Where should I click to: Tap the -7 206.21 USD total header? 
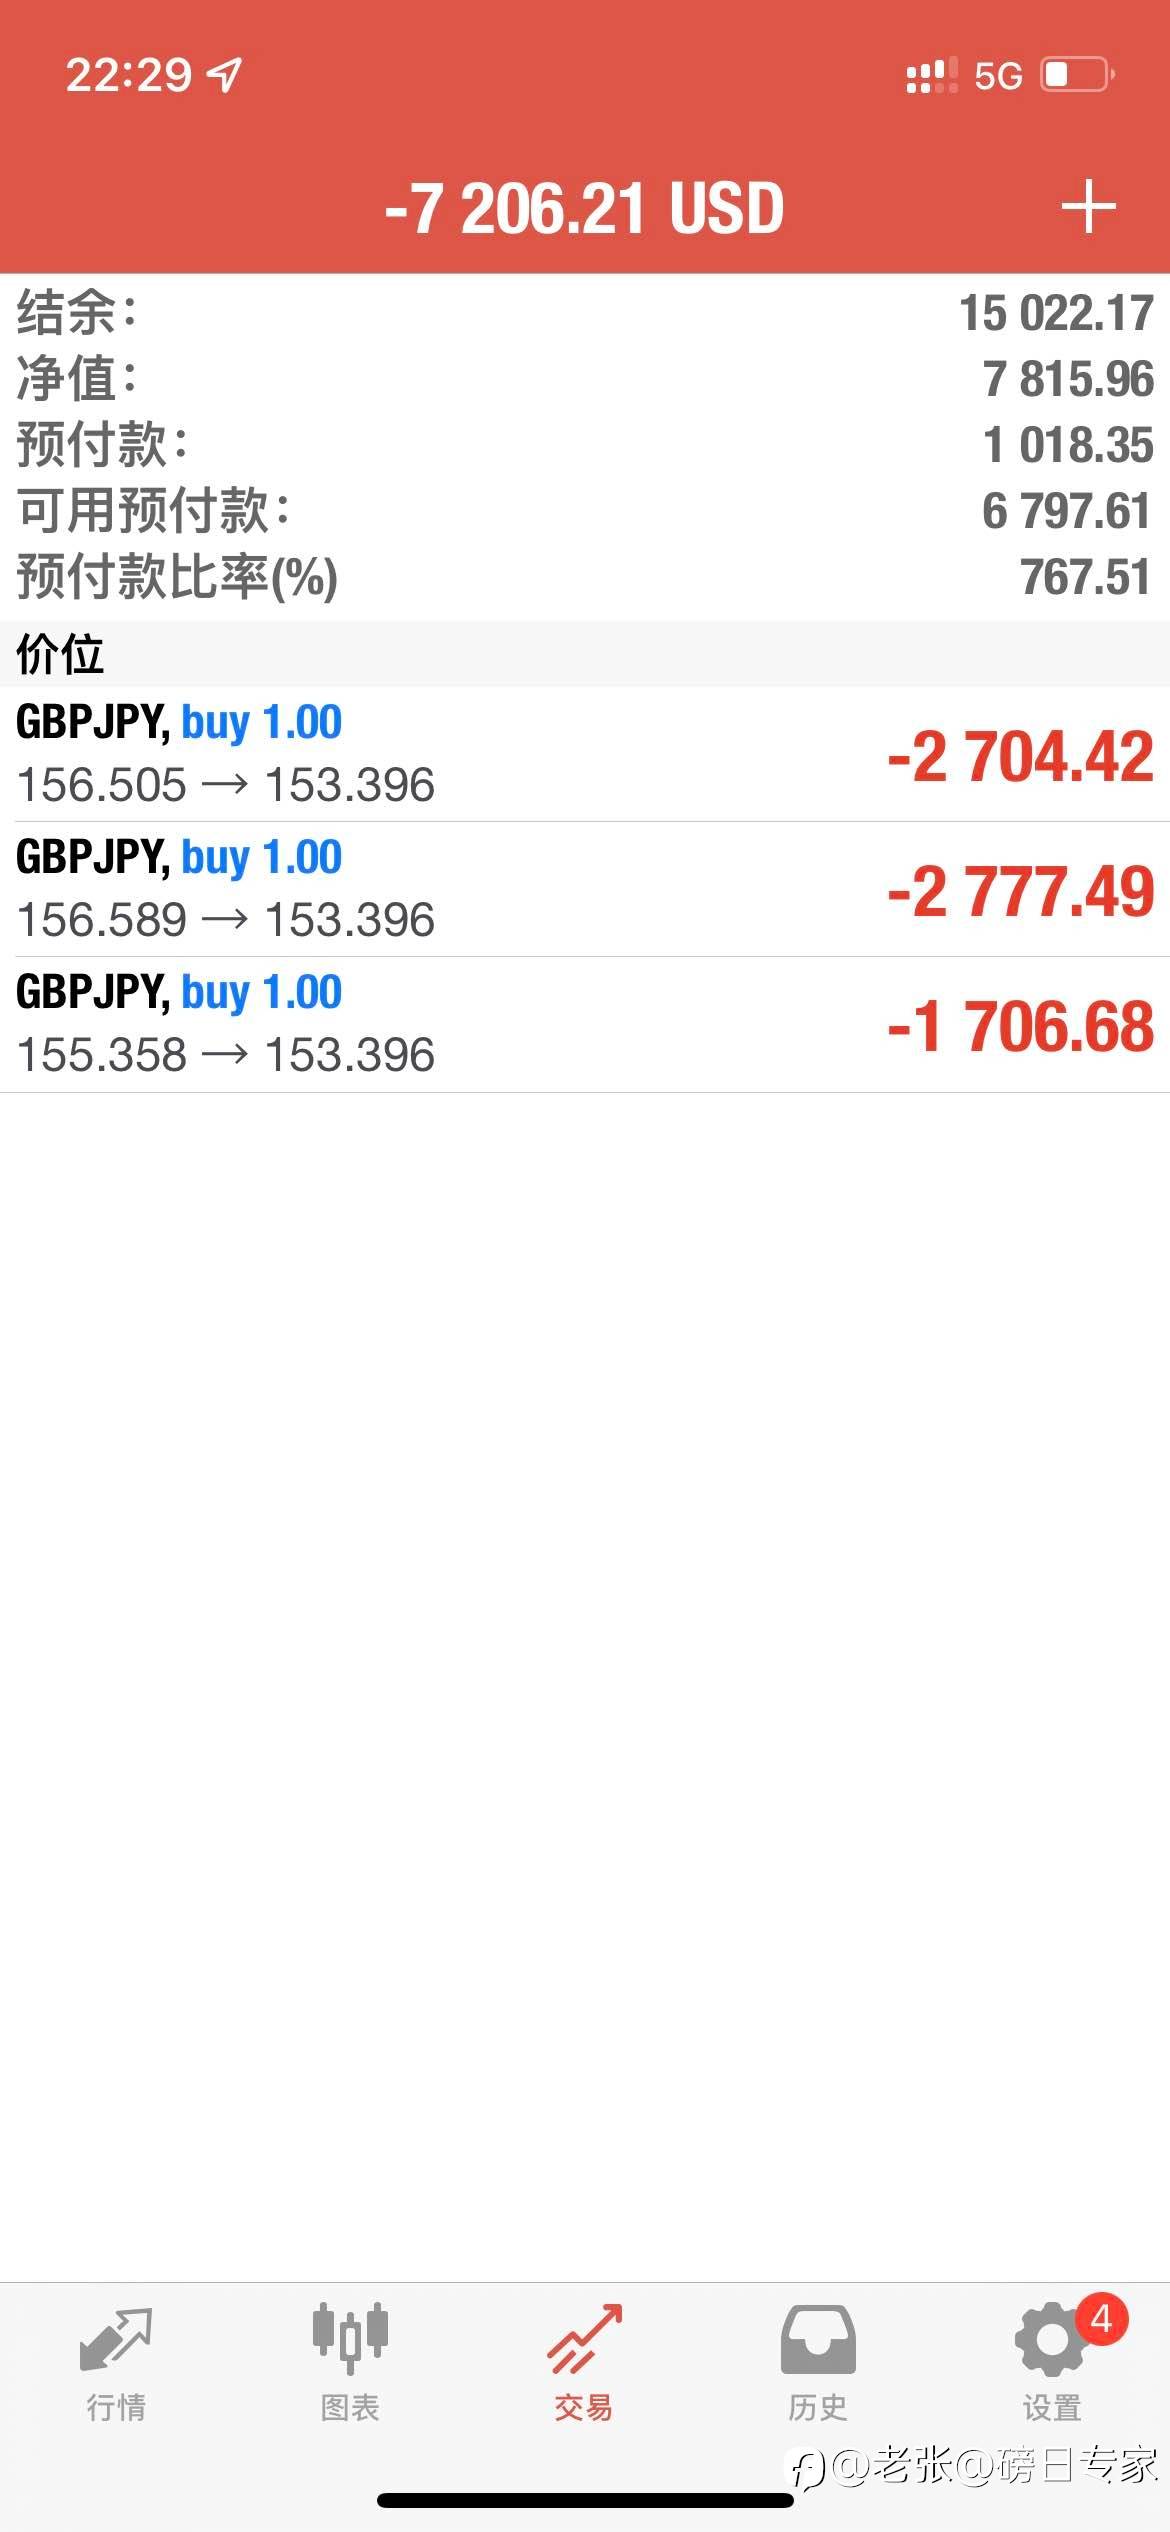pos(584,209)
